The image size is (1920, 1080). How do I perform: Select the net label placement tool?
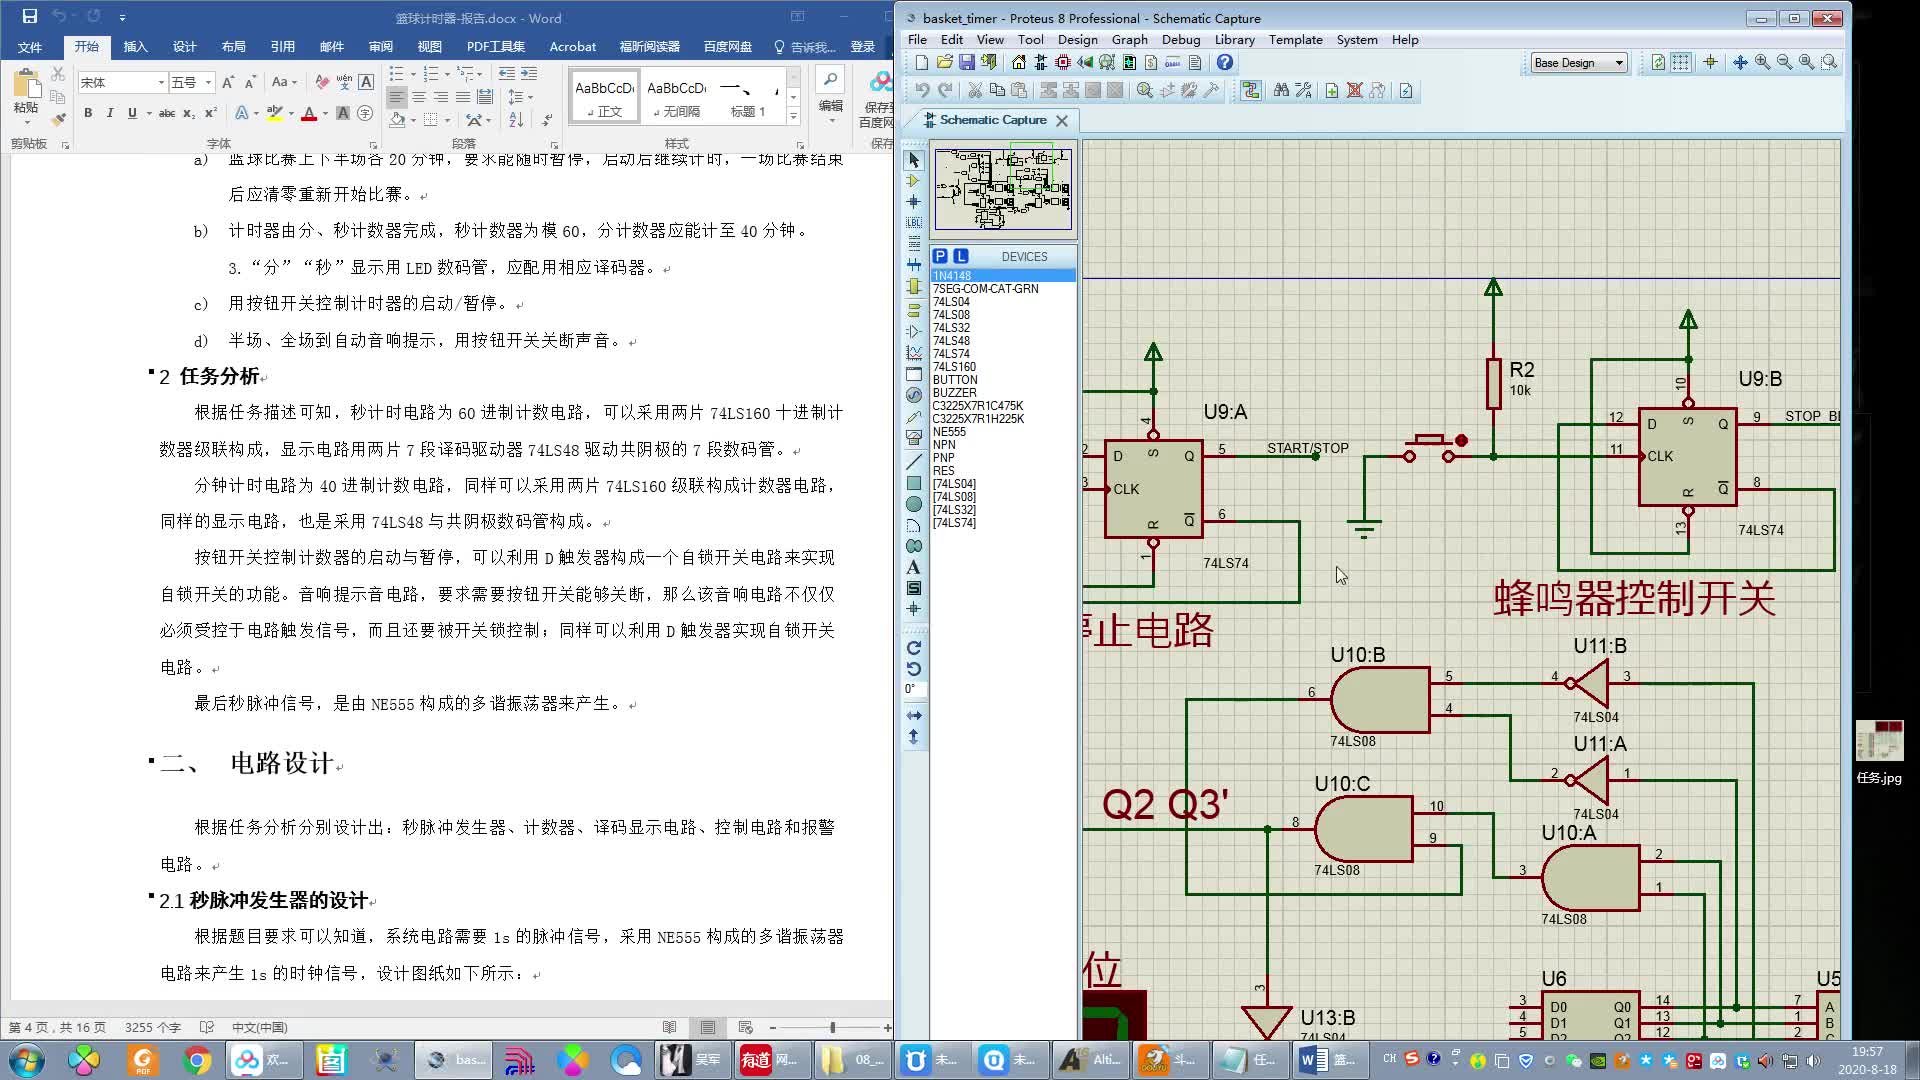tap(914, 223)
